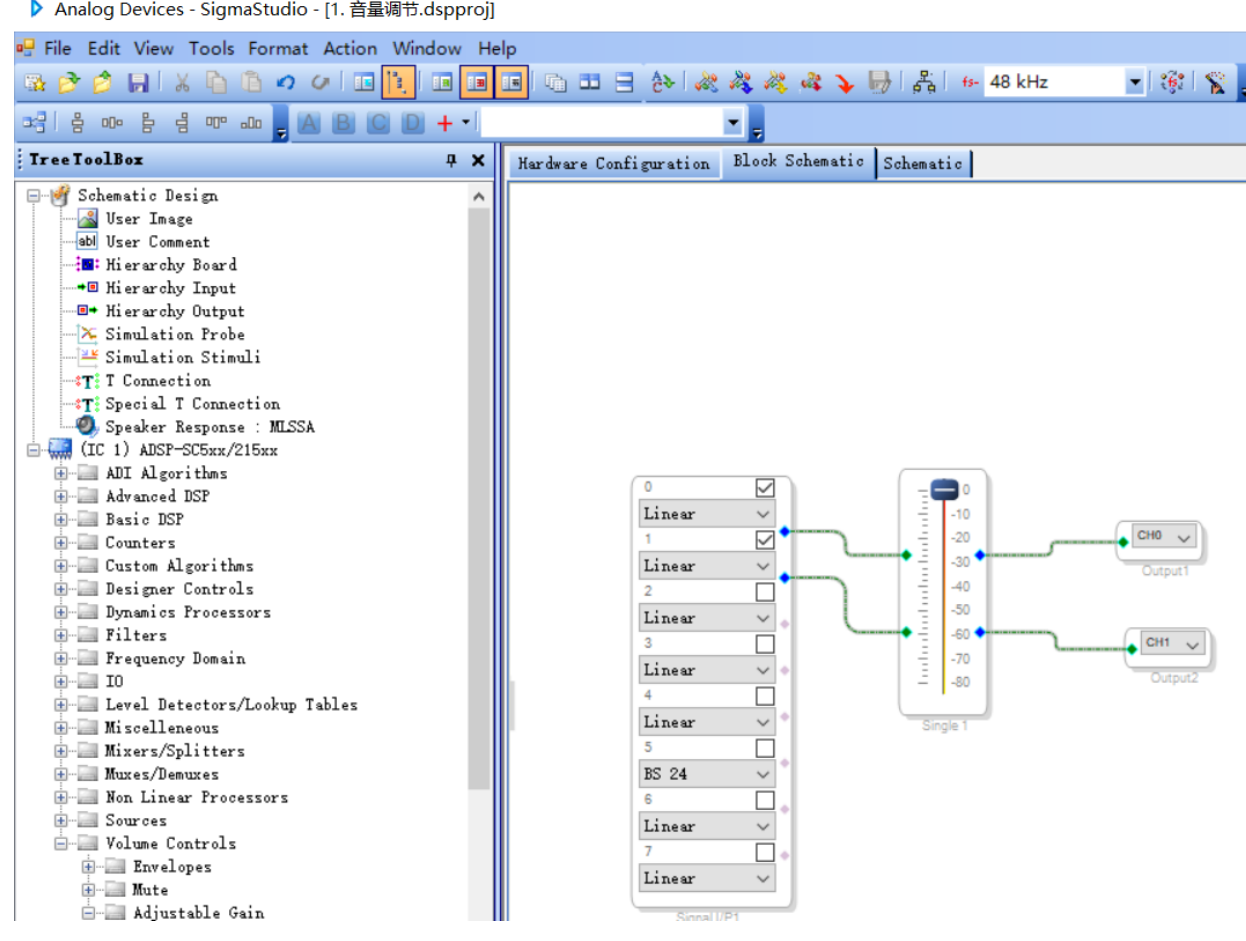
Task: Select the User Comment tree item
Action: click(158, 242)
